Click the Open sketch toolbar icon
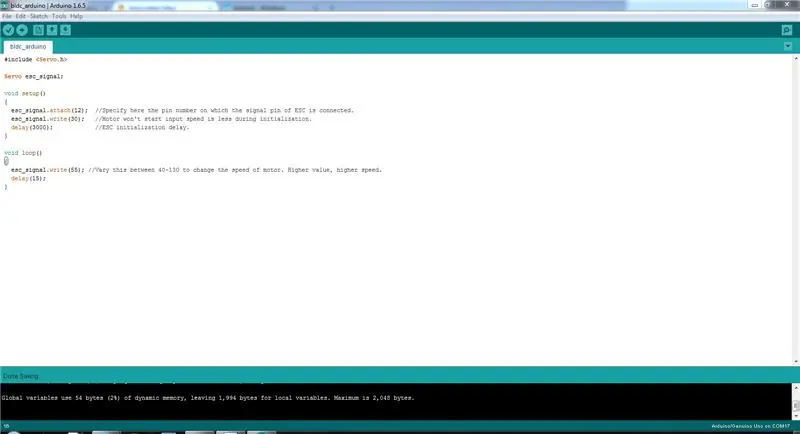The height and width of the screenshot is (434, 800). point(52,30)
